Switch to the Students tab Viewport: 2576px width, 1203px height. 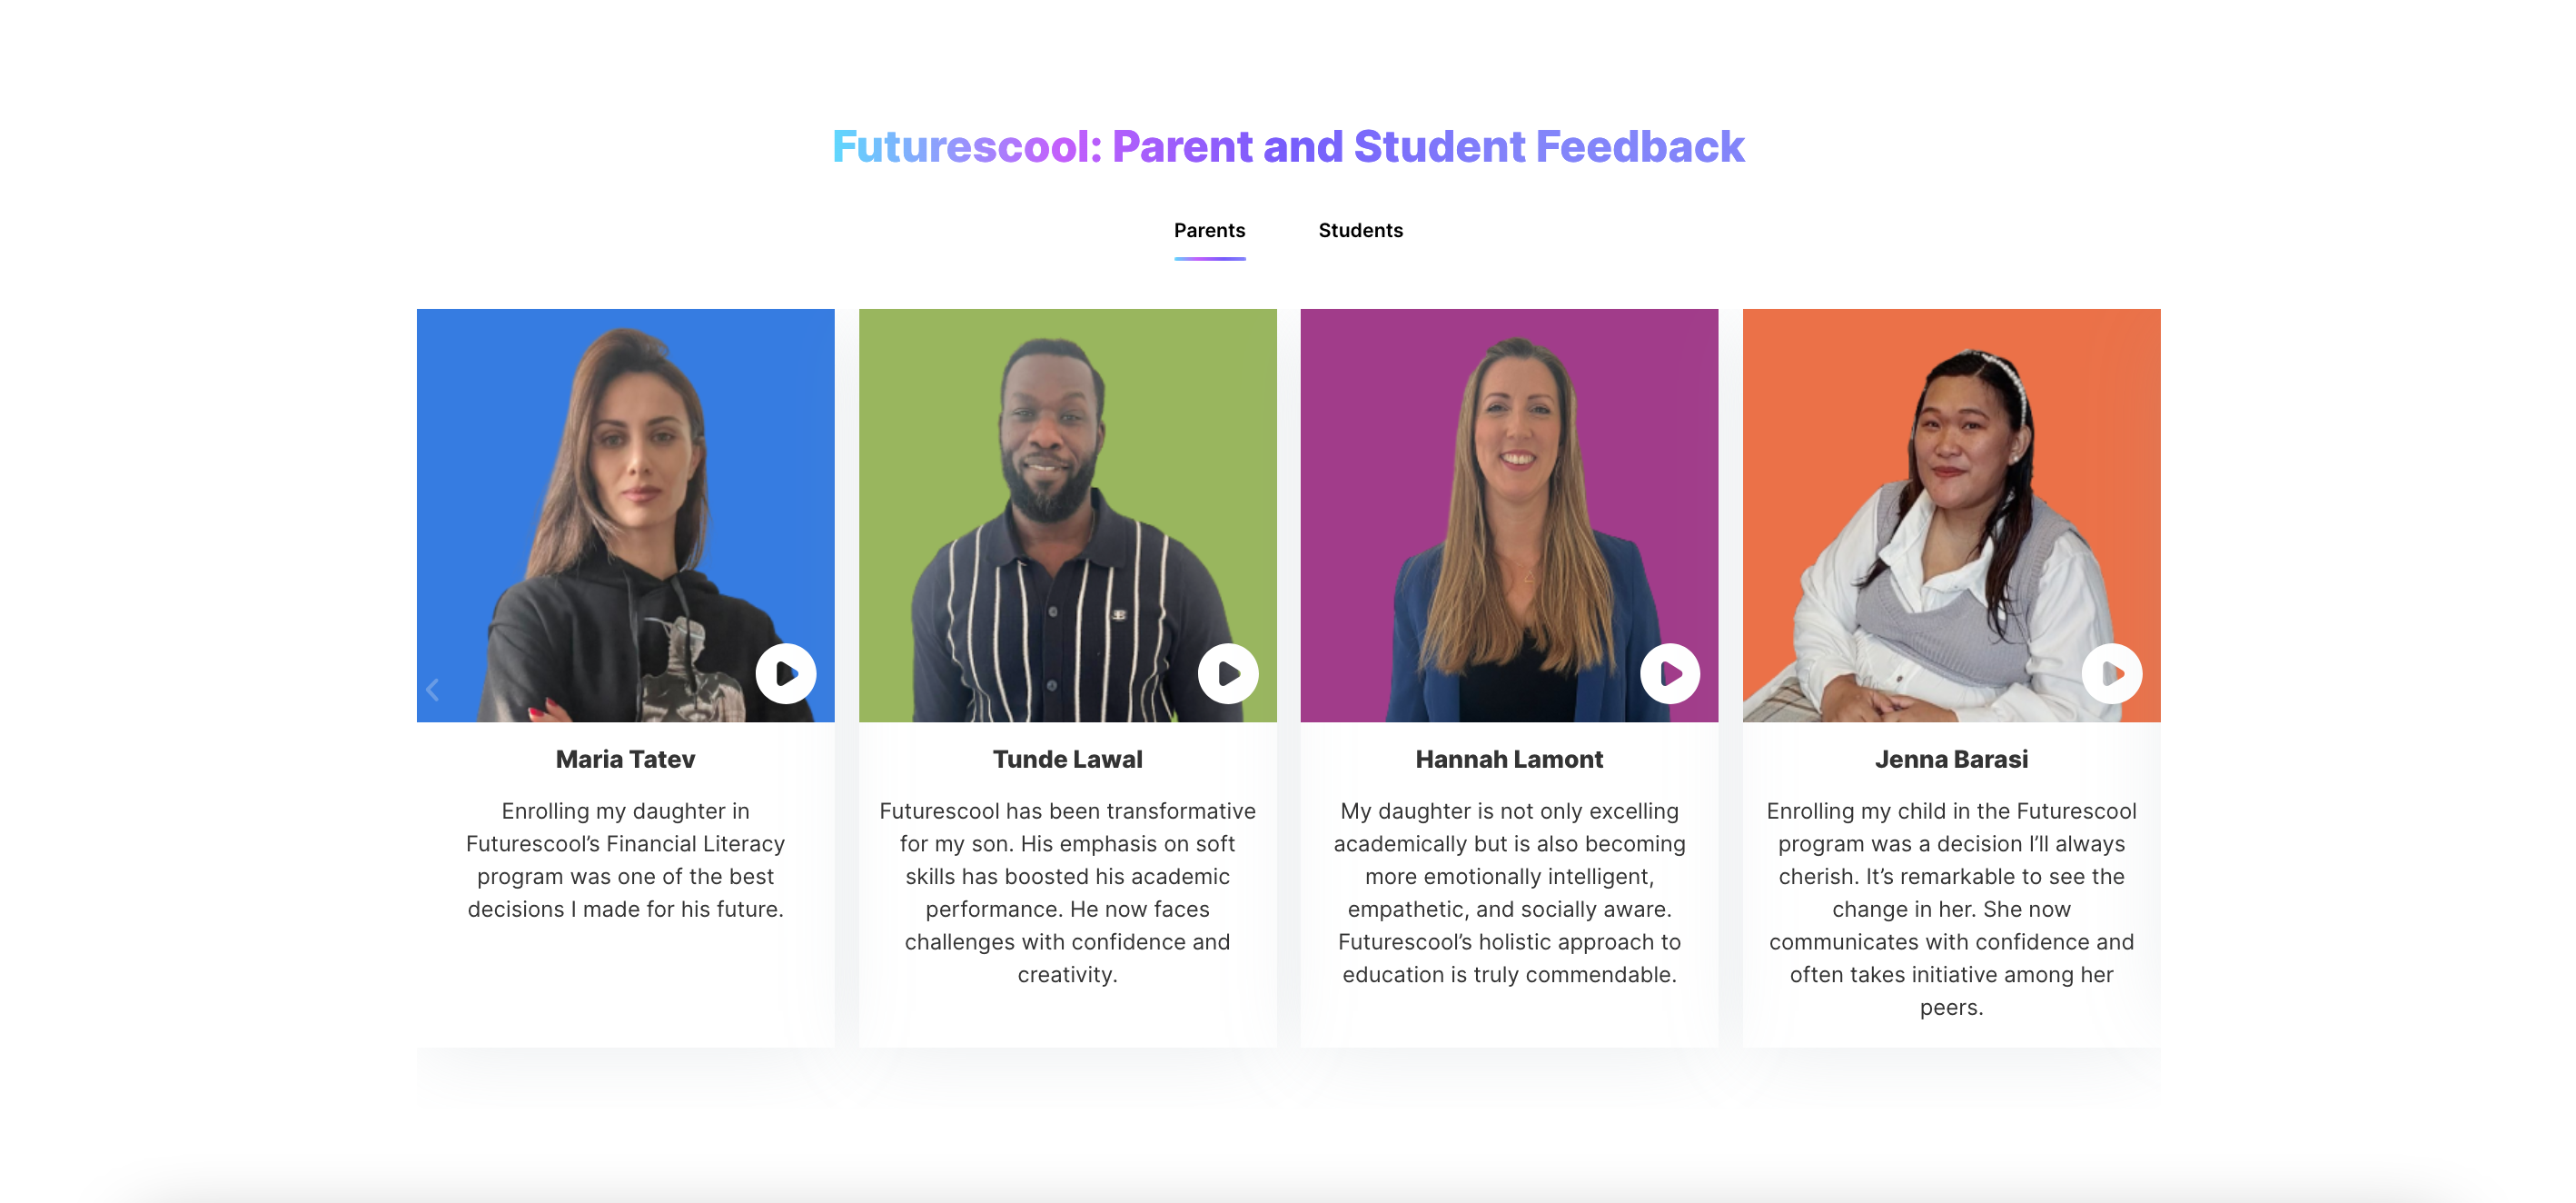1360,230
